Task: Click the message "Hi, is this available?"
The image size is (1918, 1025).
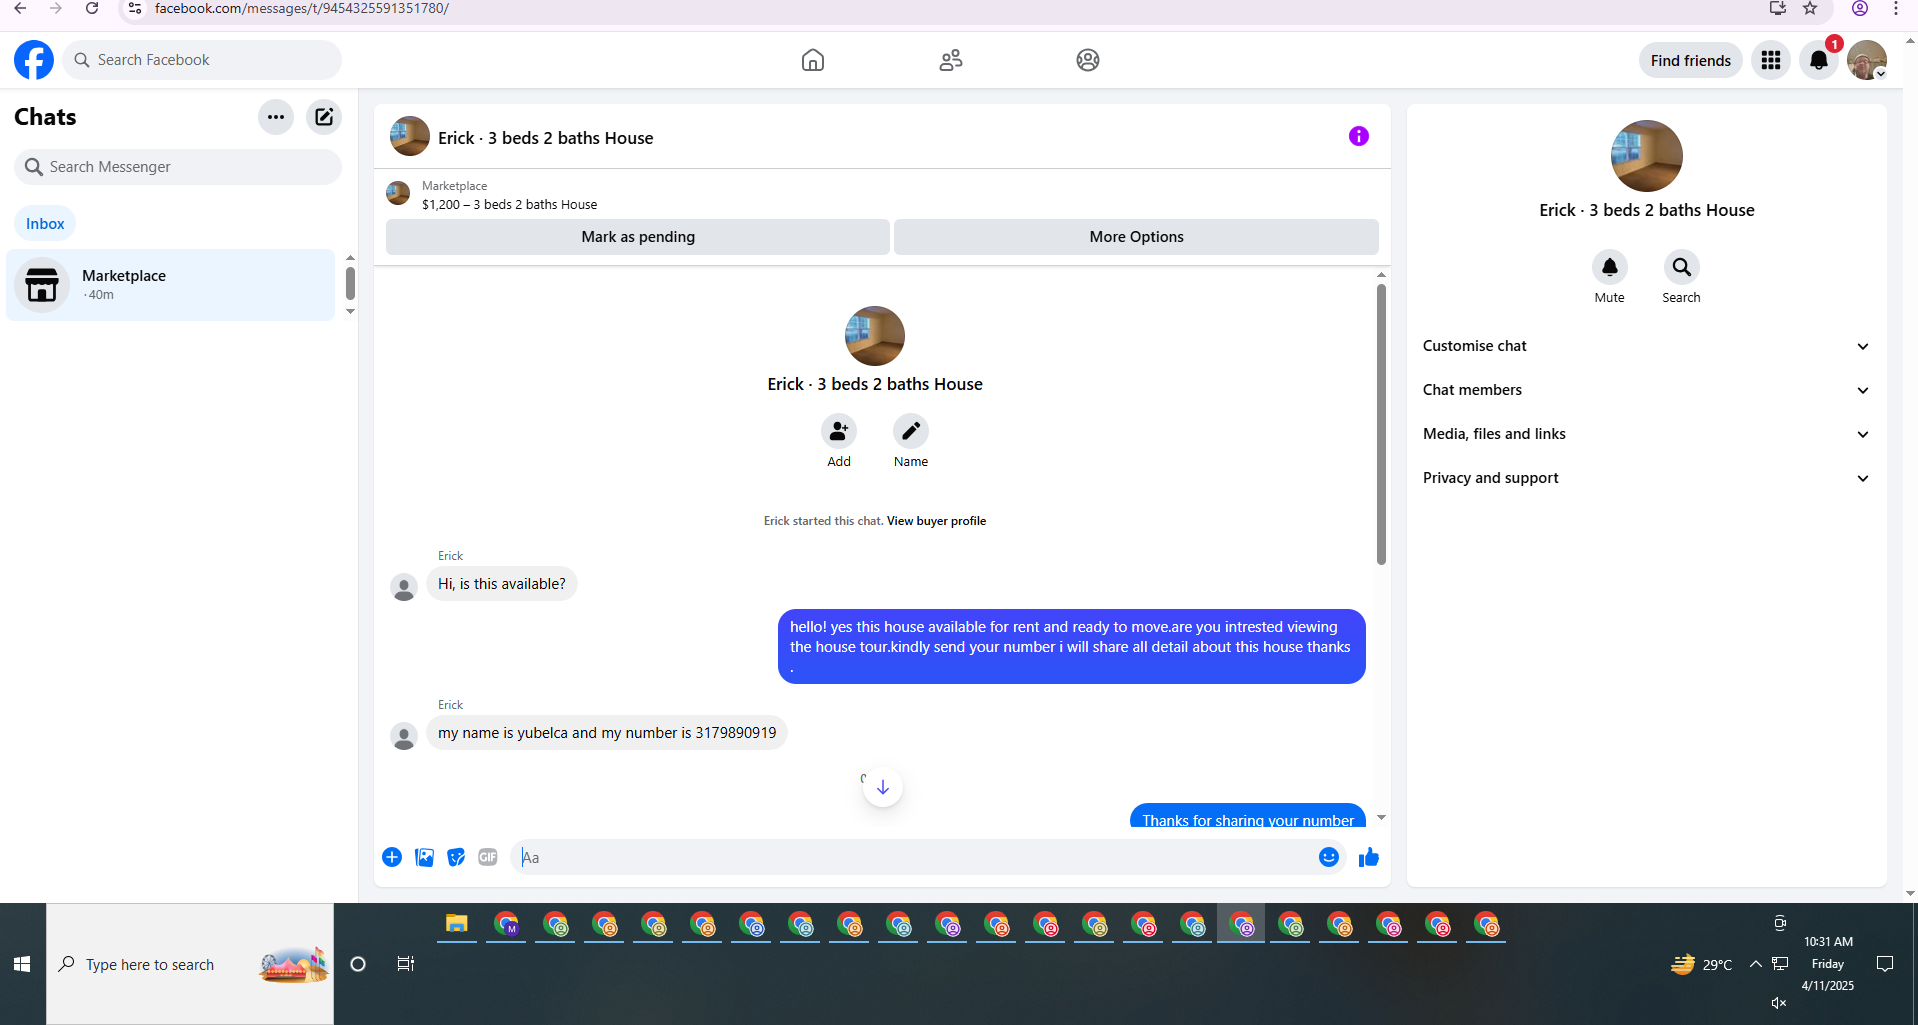Action: pyautogui.click(x=502, y=584)
